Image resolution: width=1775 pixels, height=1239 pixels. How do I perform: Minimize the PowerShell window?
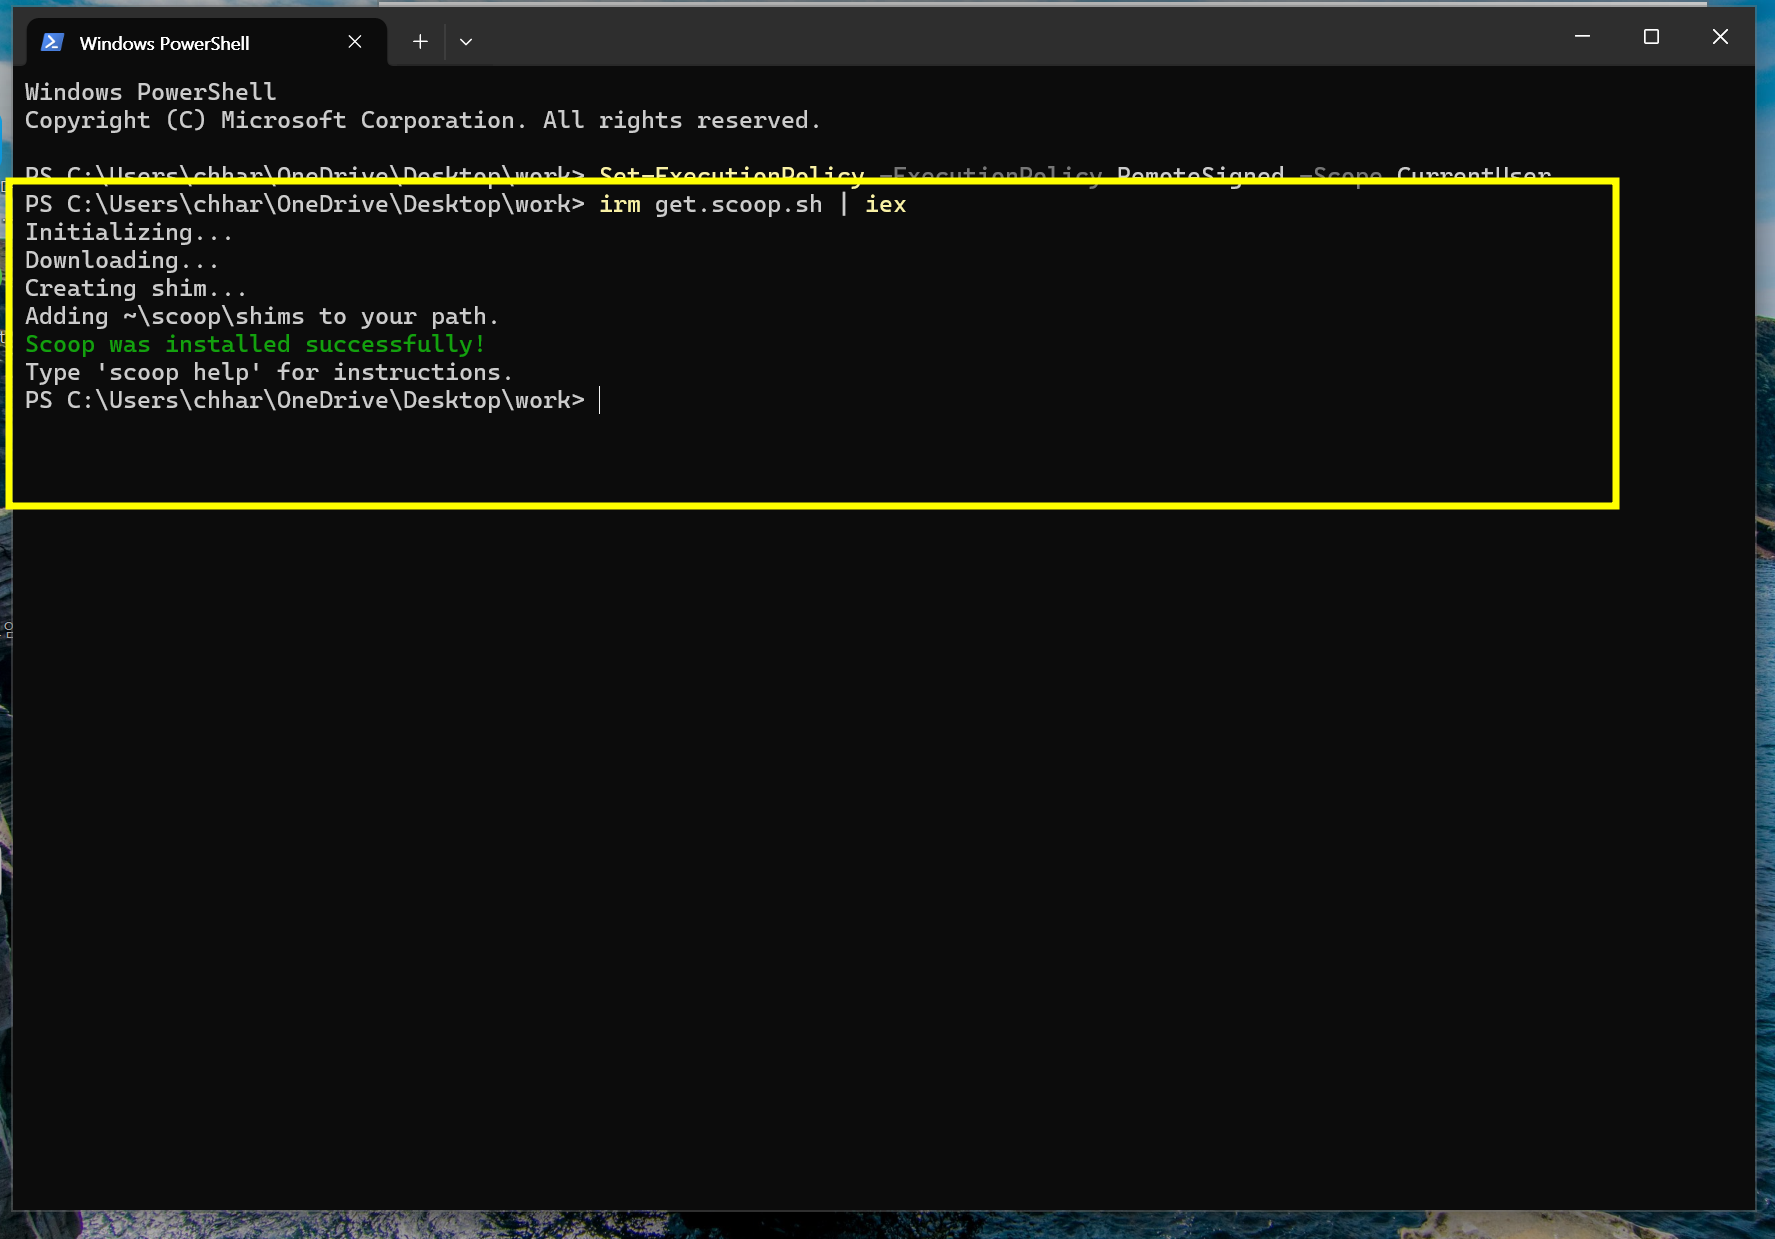point(1582,37)
